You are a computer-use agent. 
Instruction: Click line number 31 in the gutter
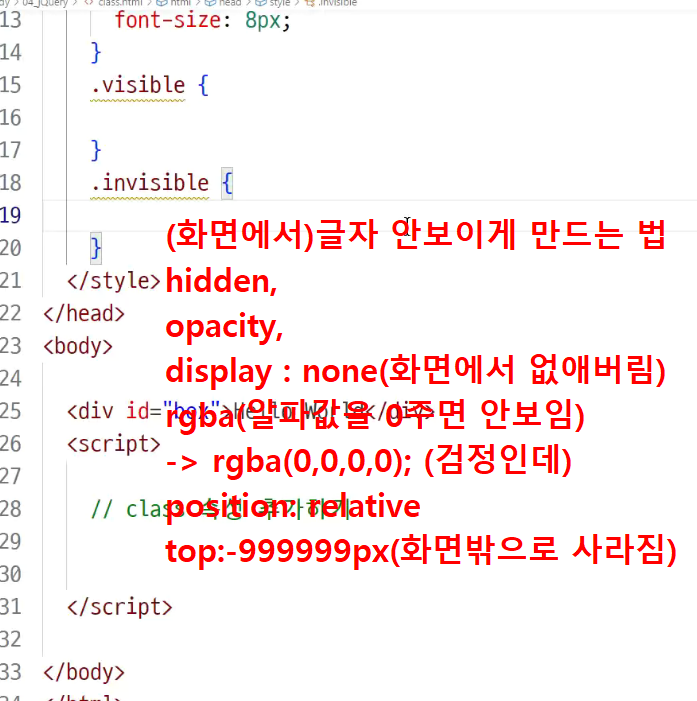pos(10,607)
